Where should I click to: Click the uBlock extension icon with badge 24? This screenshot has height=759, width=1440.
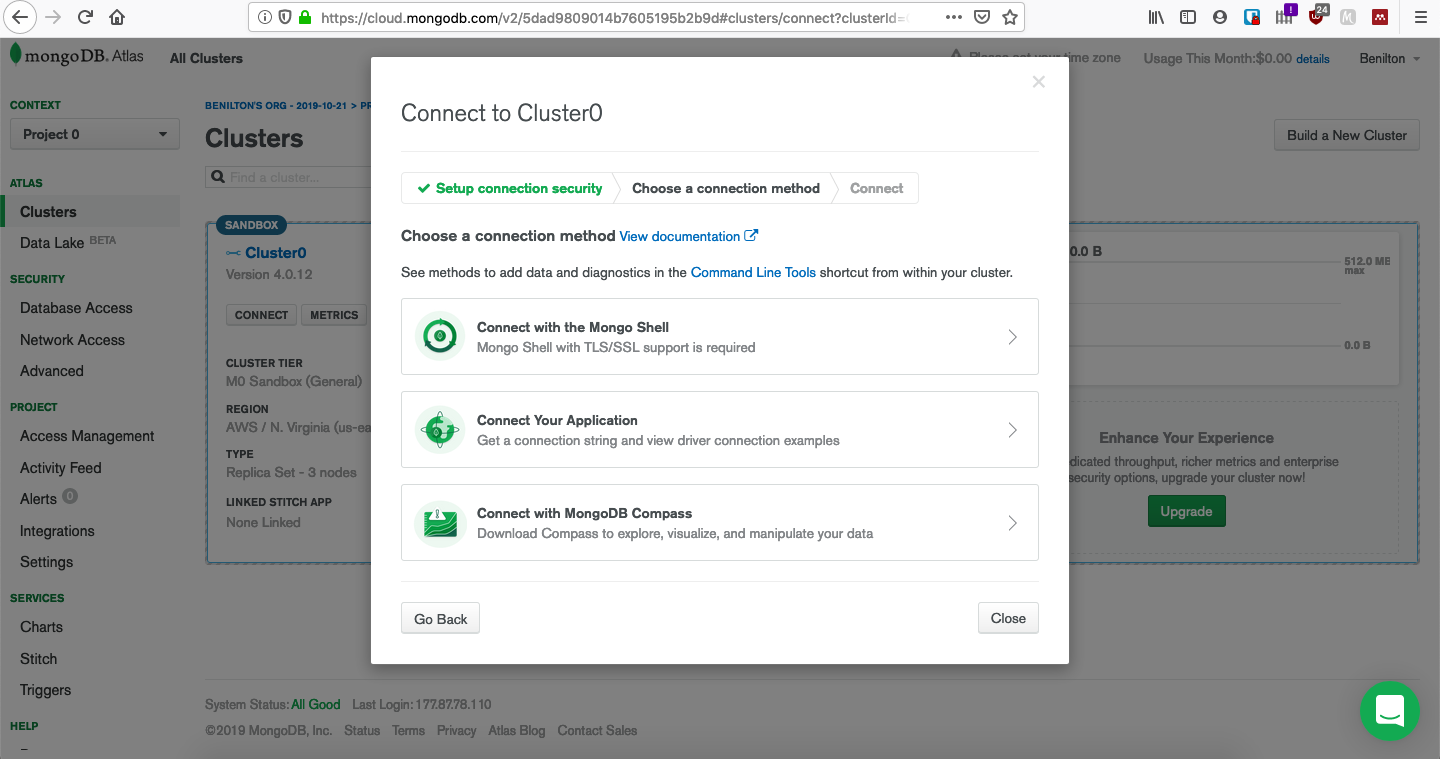coord(1317,16)
